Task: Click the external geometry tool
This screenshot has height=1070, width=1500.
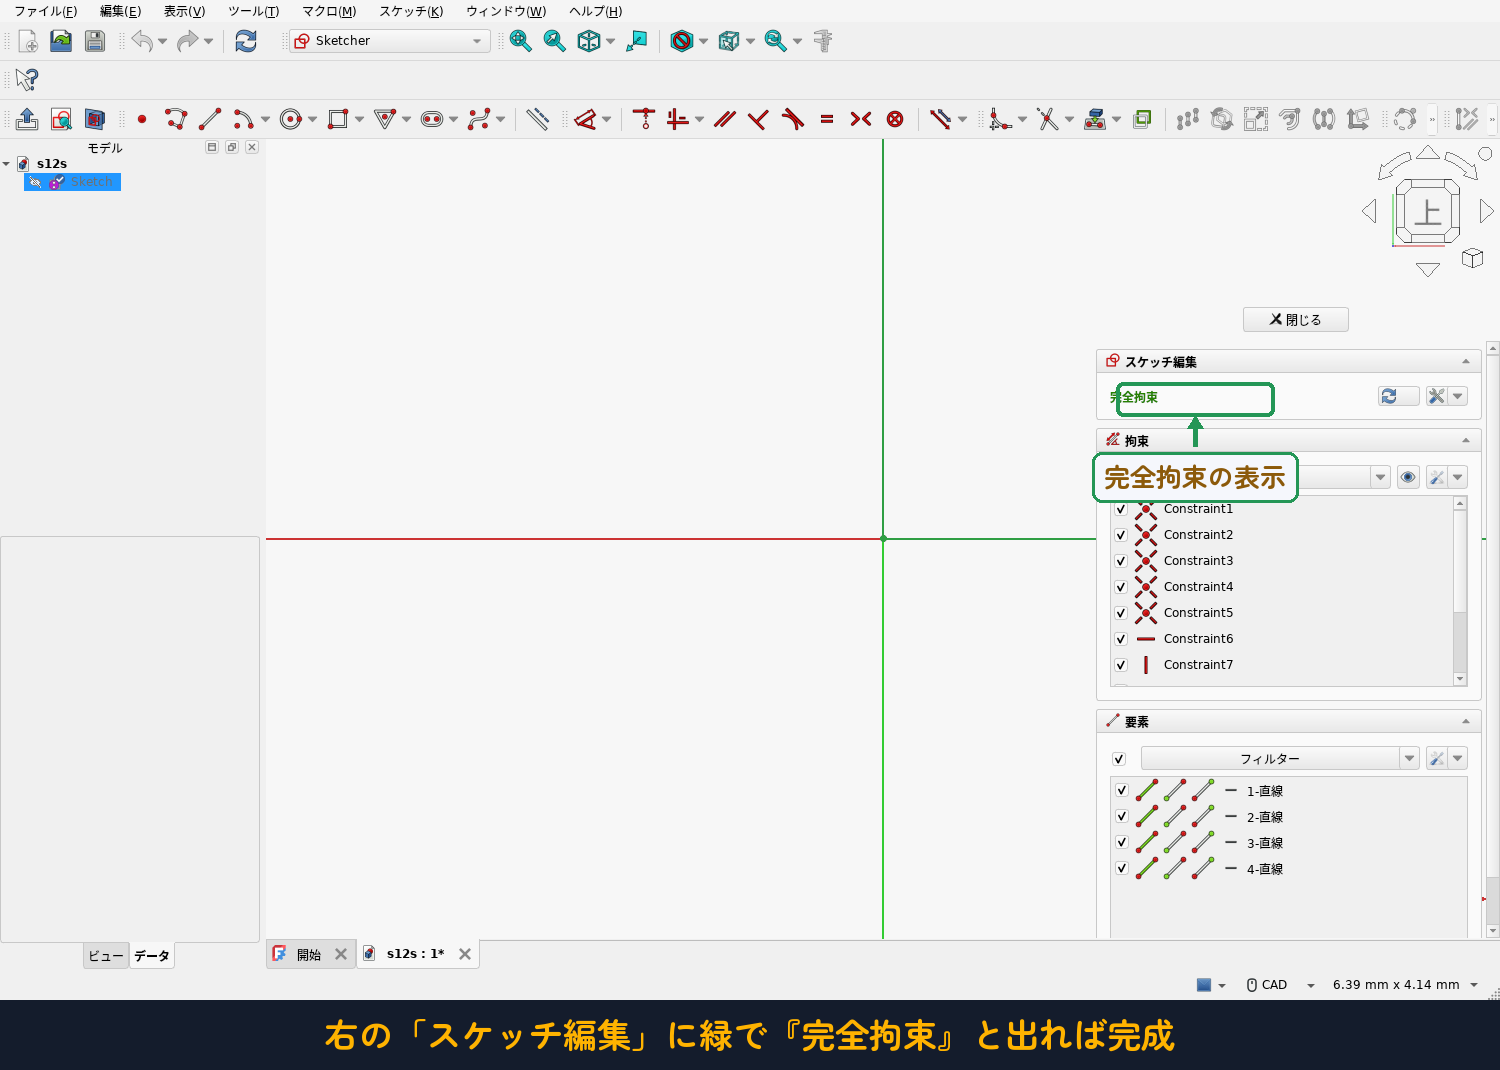Action: pyautogui.click(x=1095, y=119)
